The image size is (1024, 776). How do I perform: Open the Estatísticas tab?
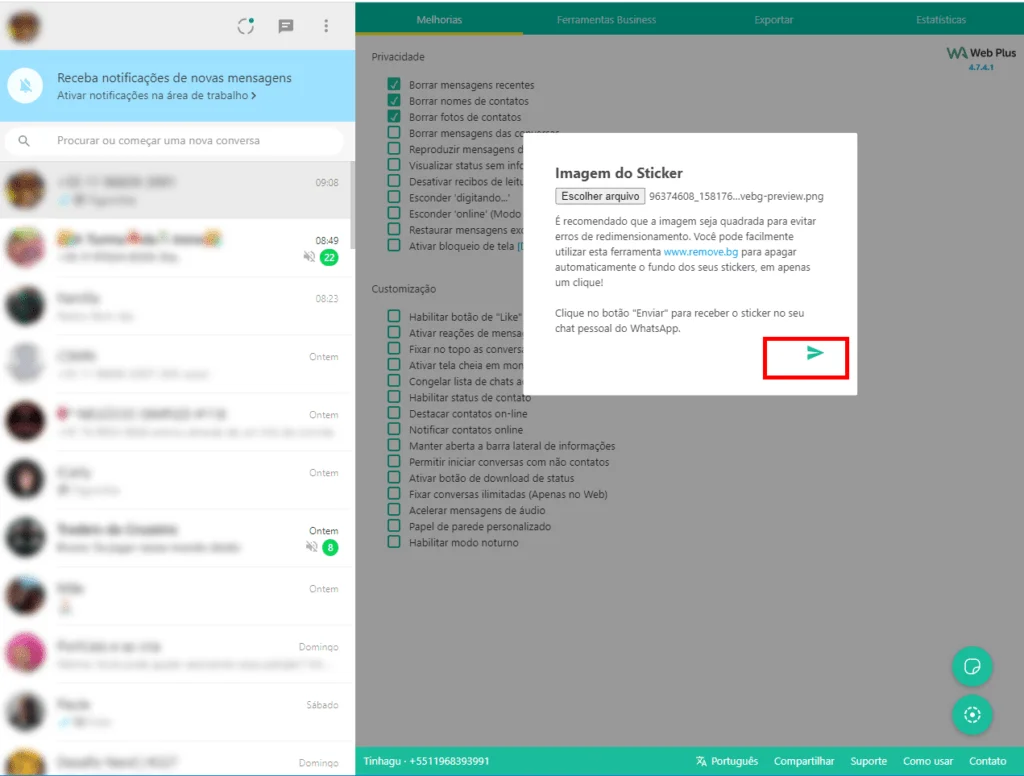pos(940,19)
